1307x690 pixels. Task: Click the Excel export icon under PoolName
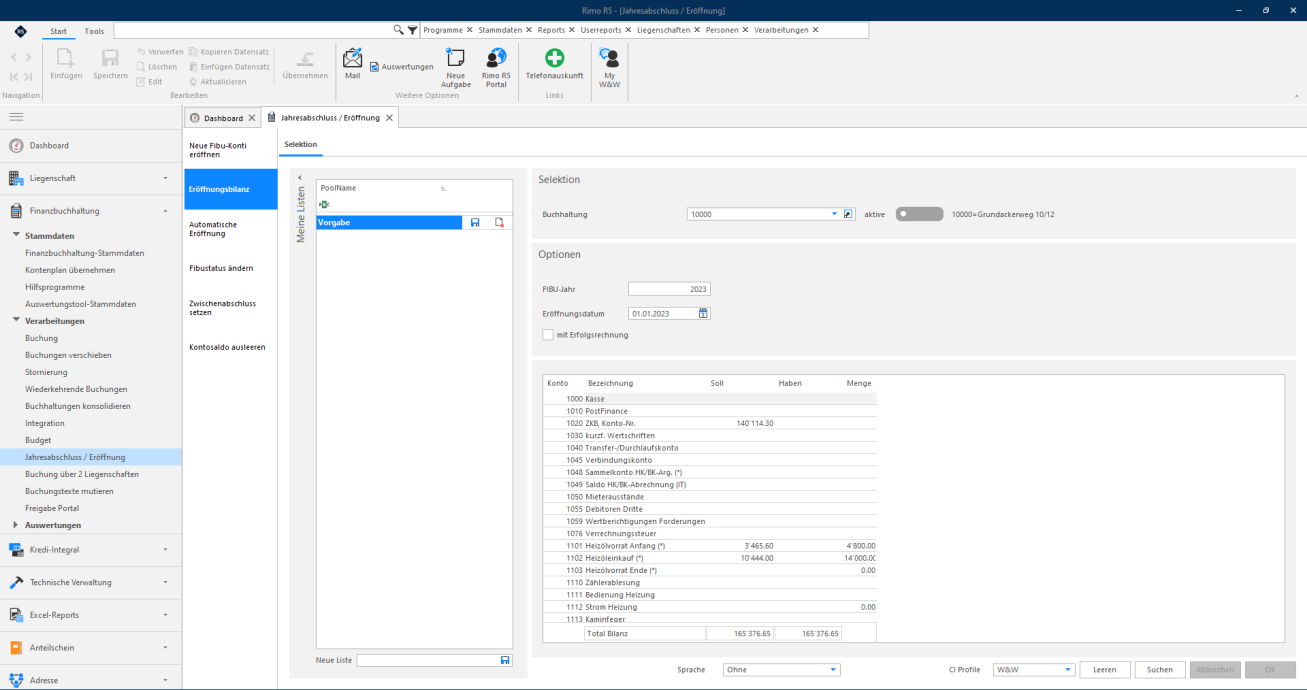[324, 204]
